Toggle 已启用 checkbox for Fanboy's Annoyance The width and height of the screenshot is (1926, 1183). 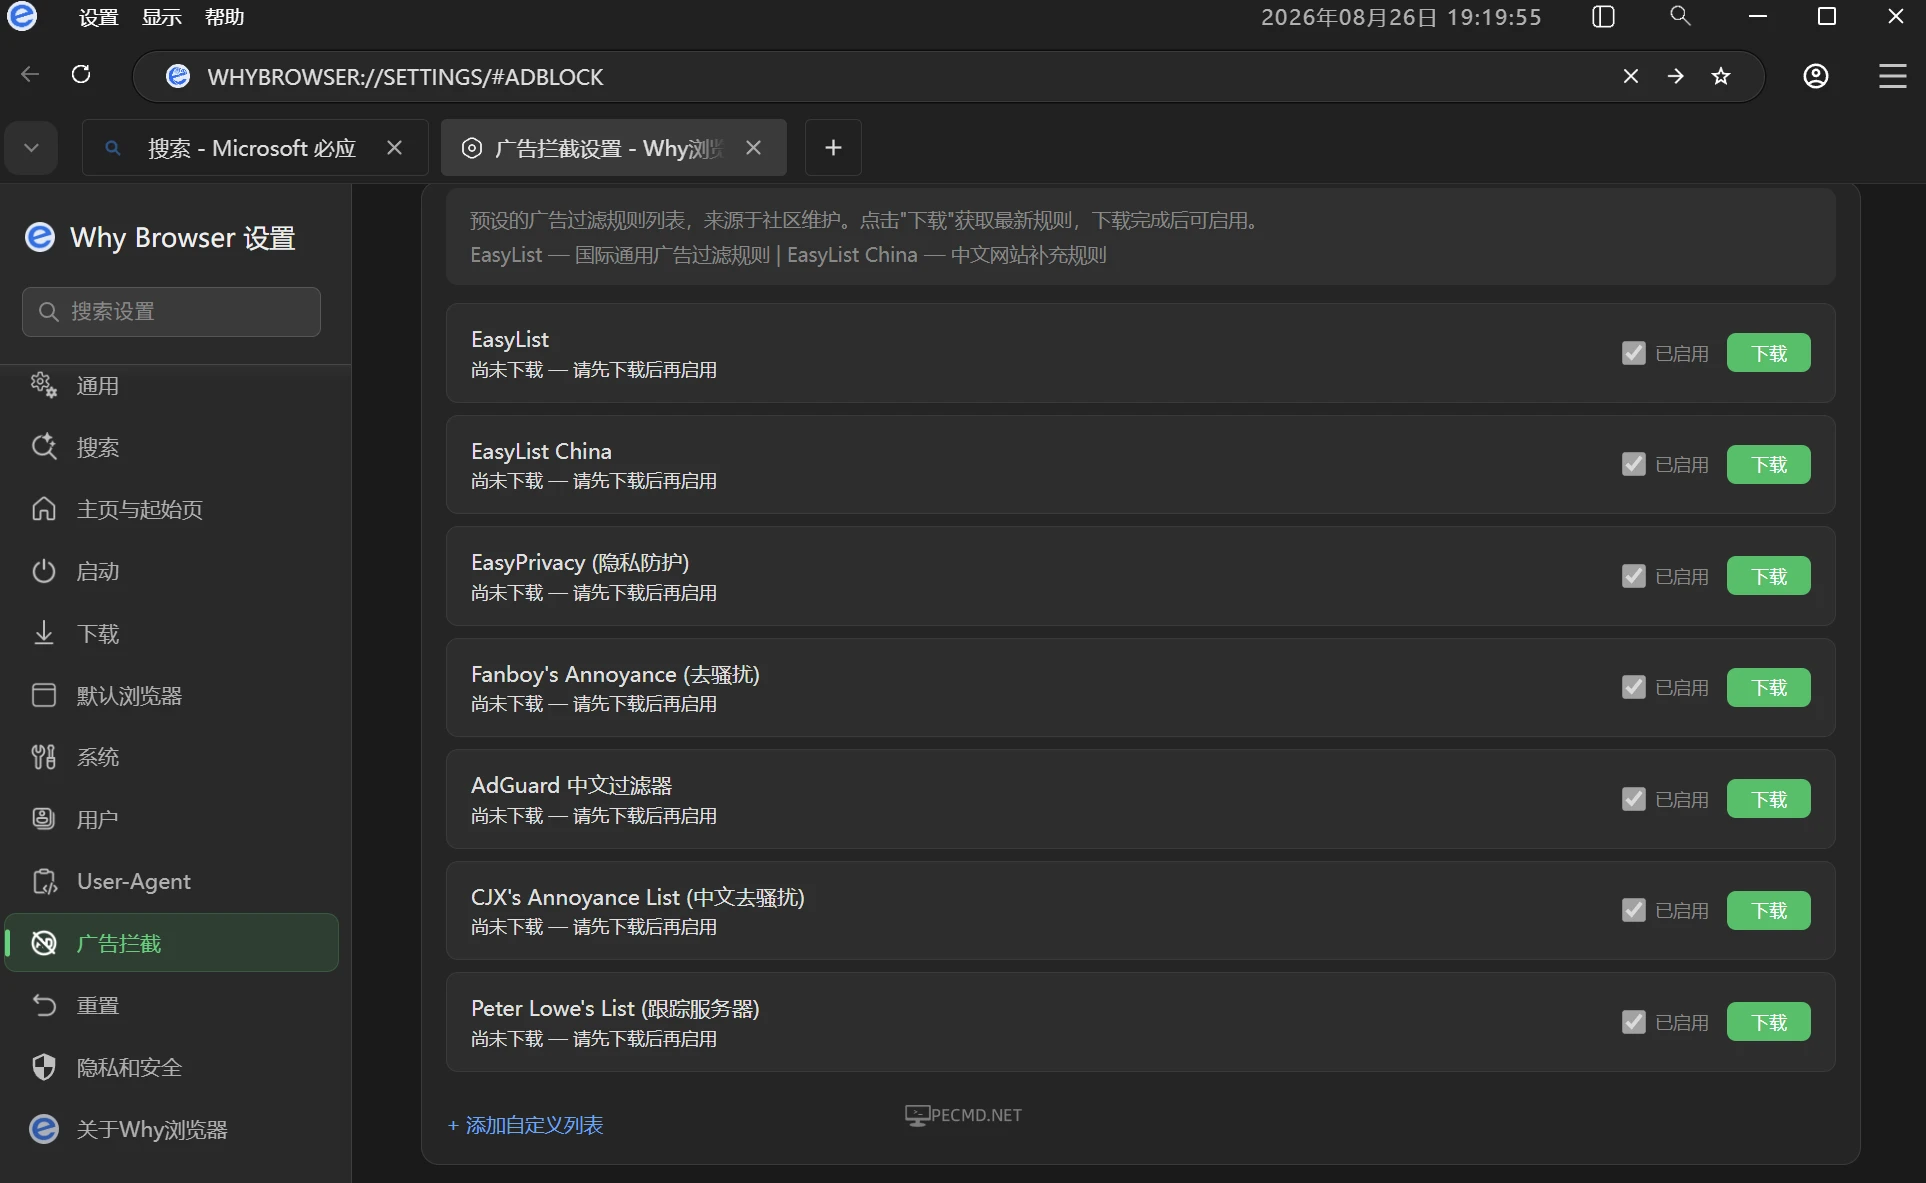coord(1633,688)
